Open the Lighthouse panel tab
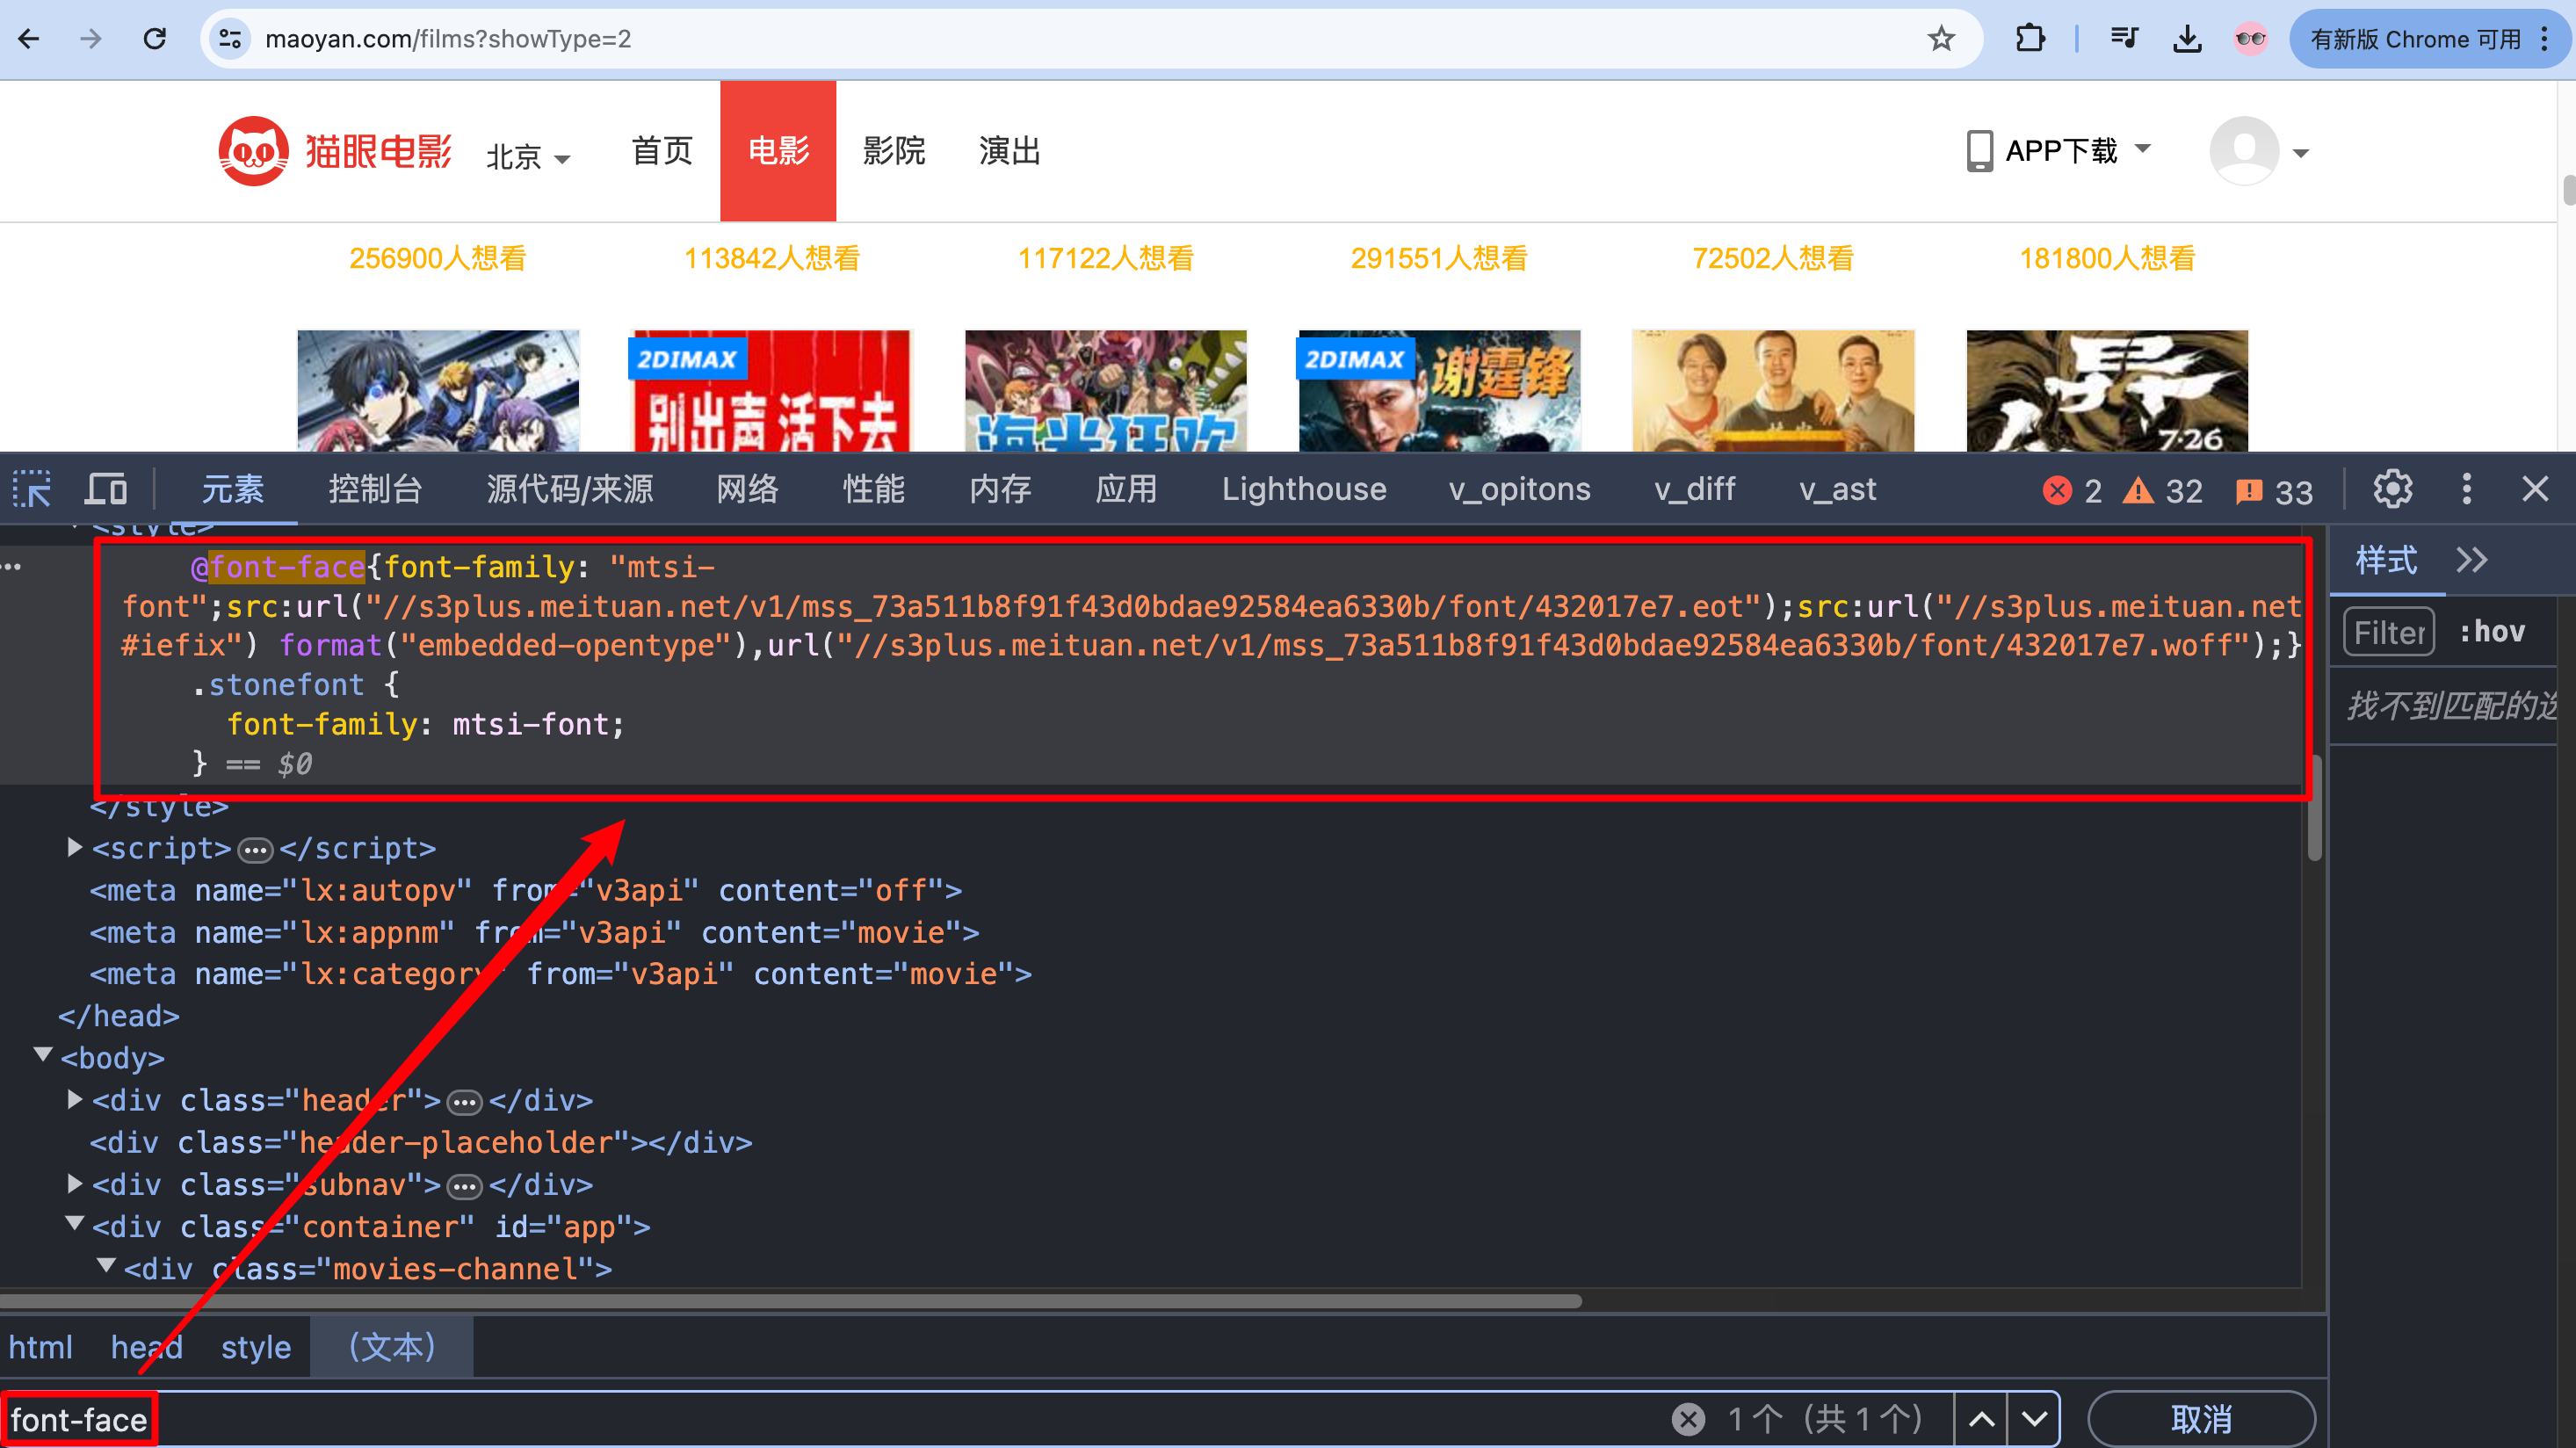 [x=1303, y=489]
